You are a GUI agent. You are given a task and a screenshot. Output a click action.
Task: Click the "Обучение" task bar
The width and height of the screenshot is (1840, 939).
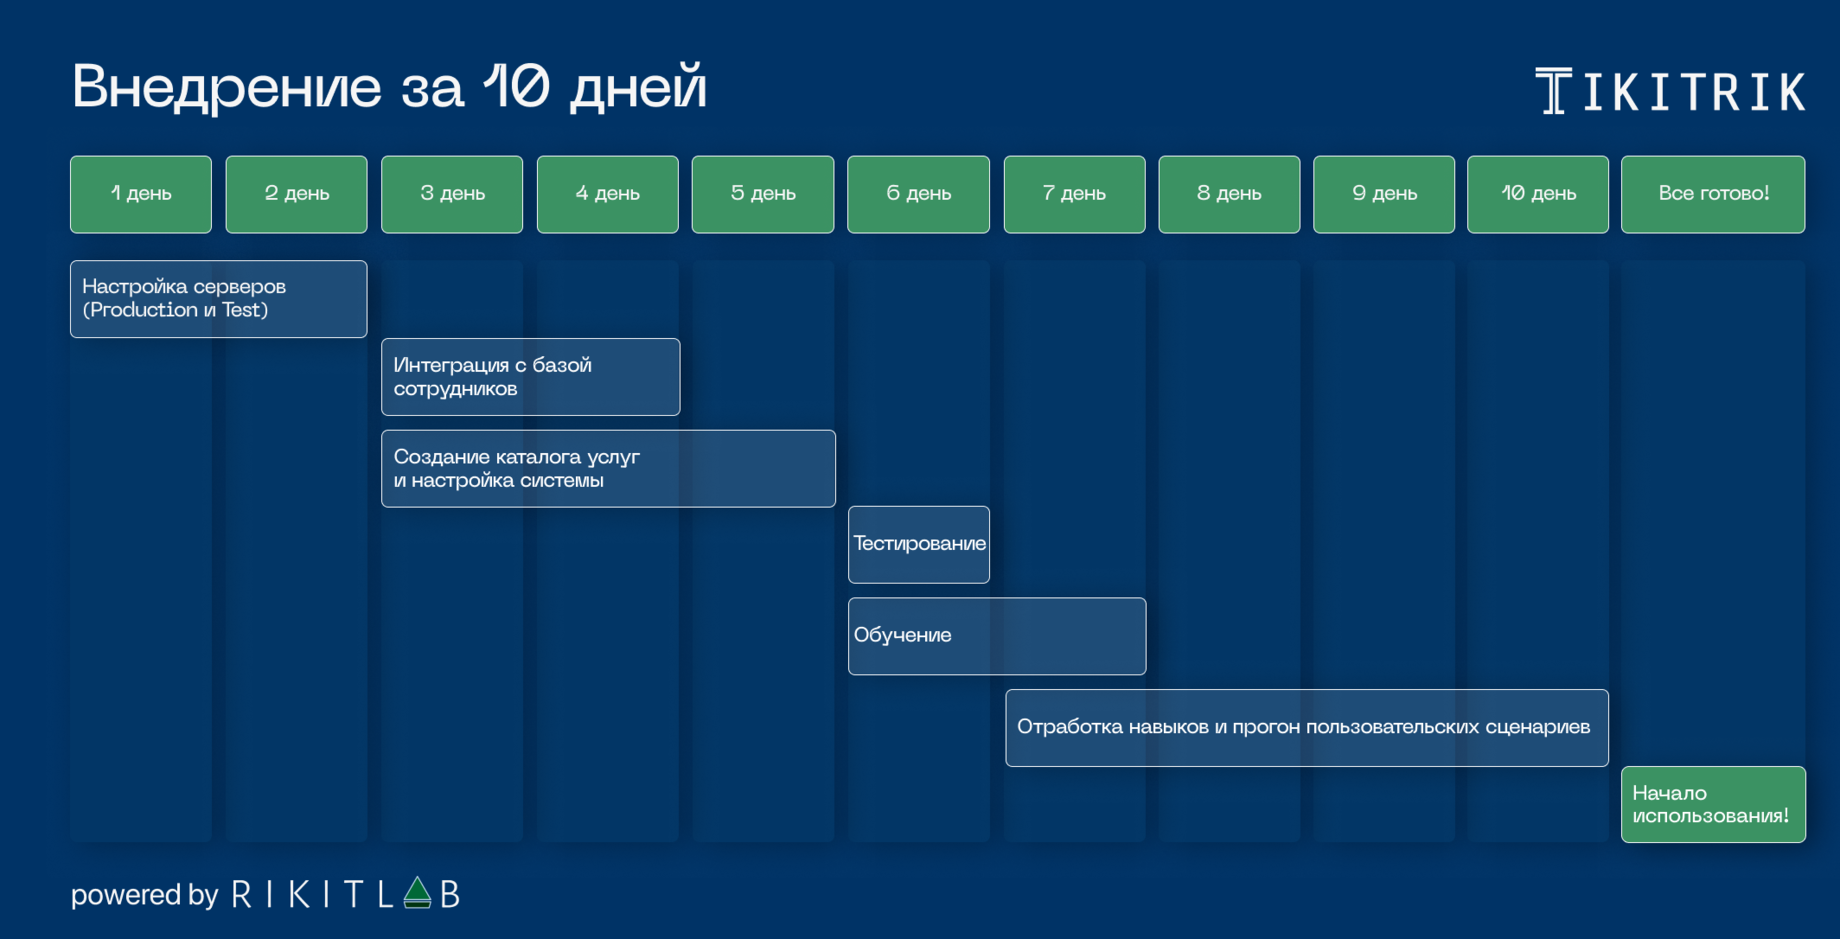(997, 636)
